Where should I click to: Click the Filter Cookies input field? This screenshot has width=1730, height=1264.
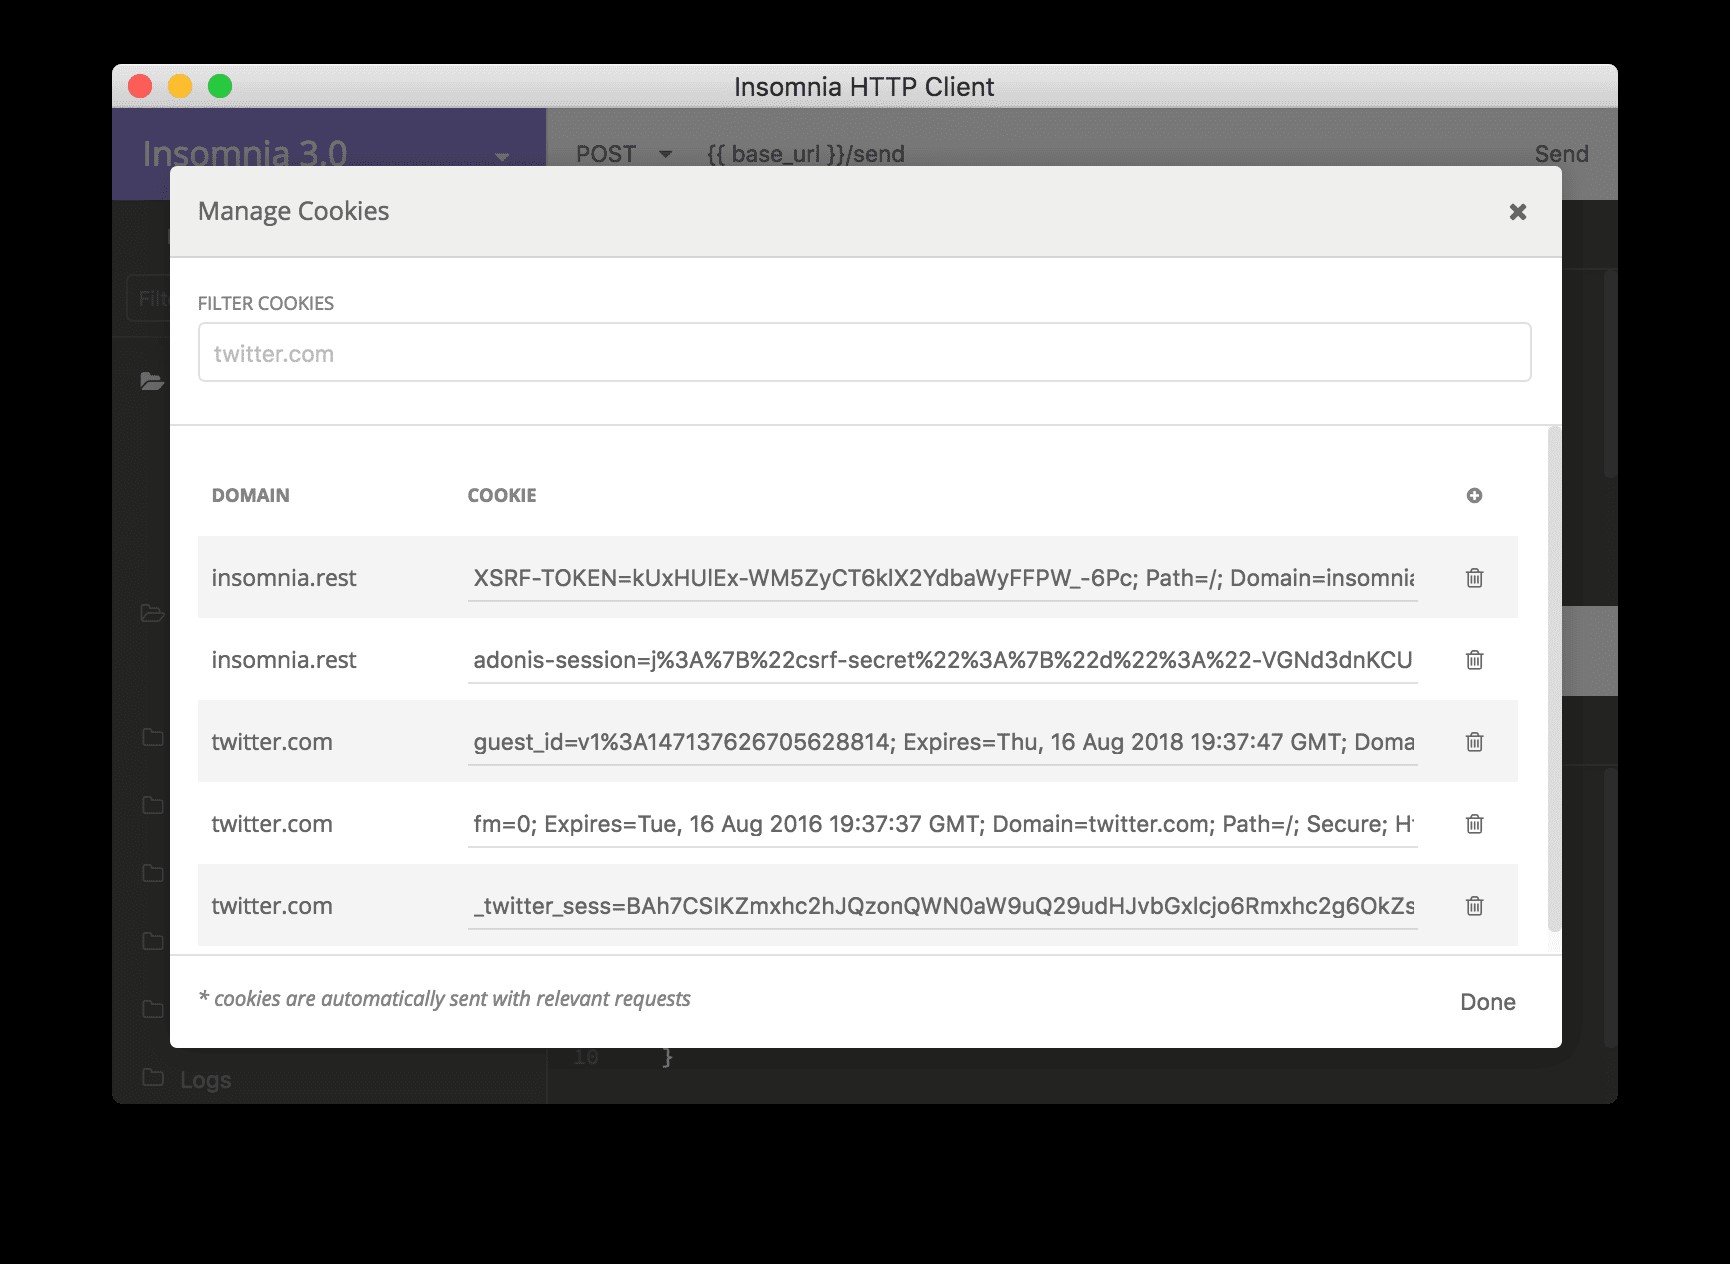point(864,352)
